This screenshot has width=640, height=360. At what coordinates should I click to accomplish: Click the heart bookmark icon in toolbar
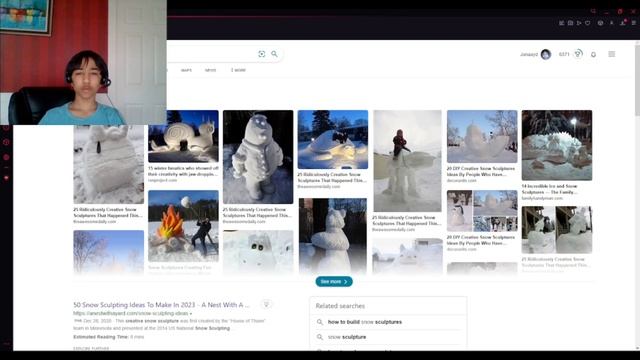[588, 23]
